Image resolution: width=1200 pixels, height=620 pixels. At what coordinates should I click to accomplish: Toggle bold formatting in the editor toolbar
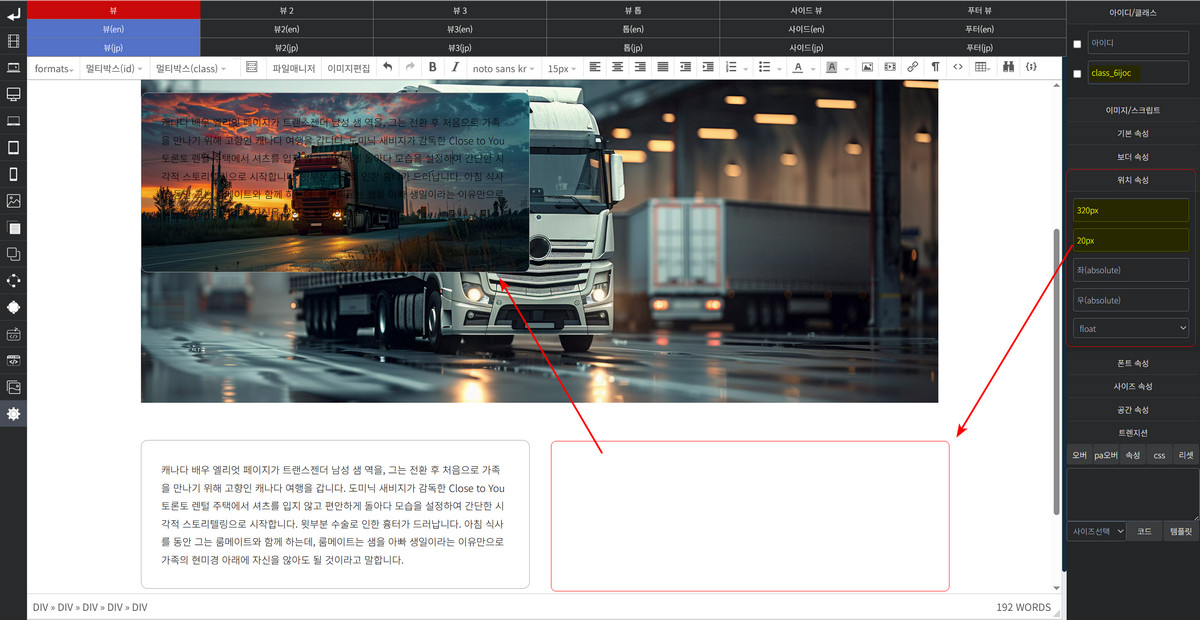pos(432,67)
